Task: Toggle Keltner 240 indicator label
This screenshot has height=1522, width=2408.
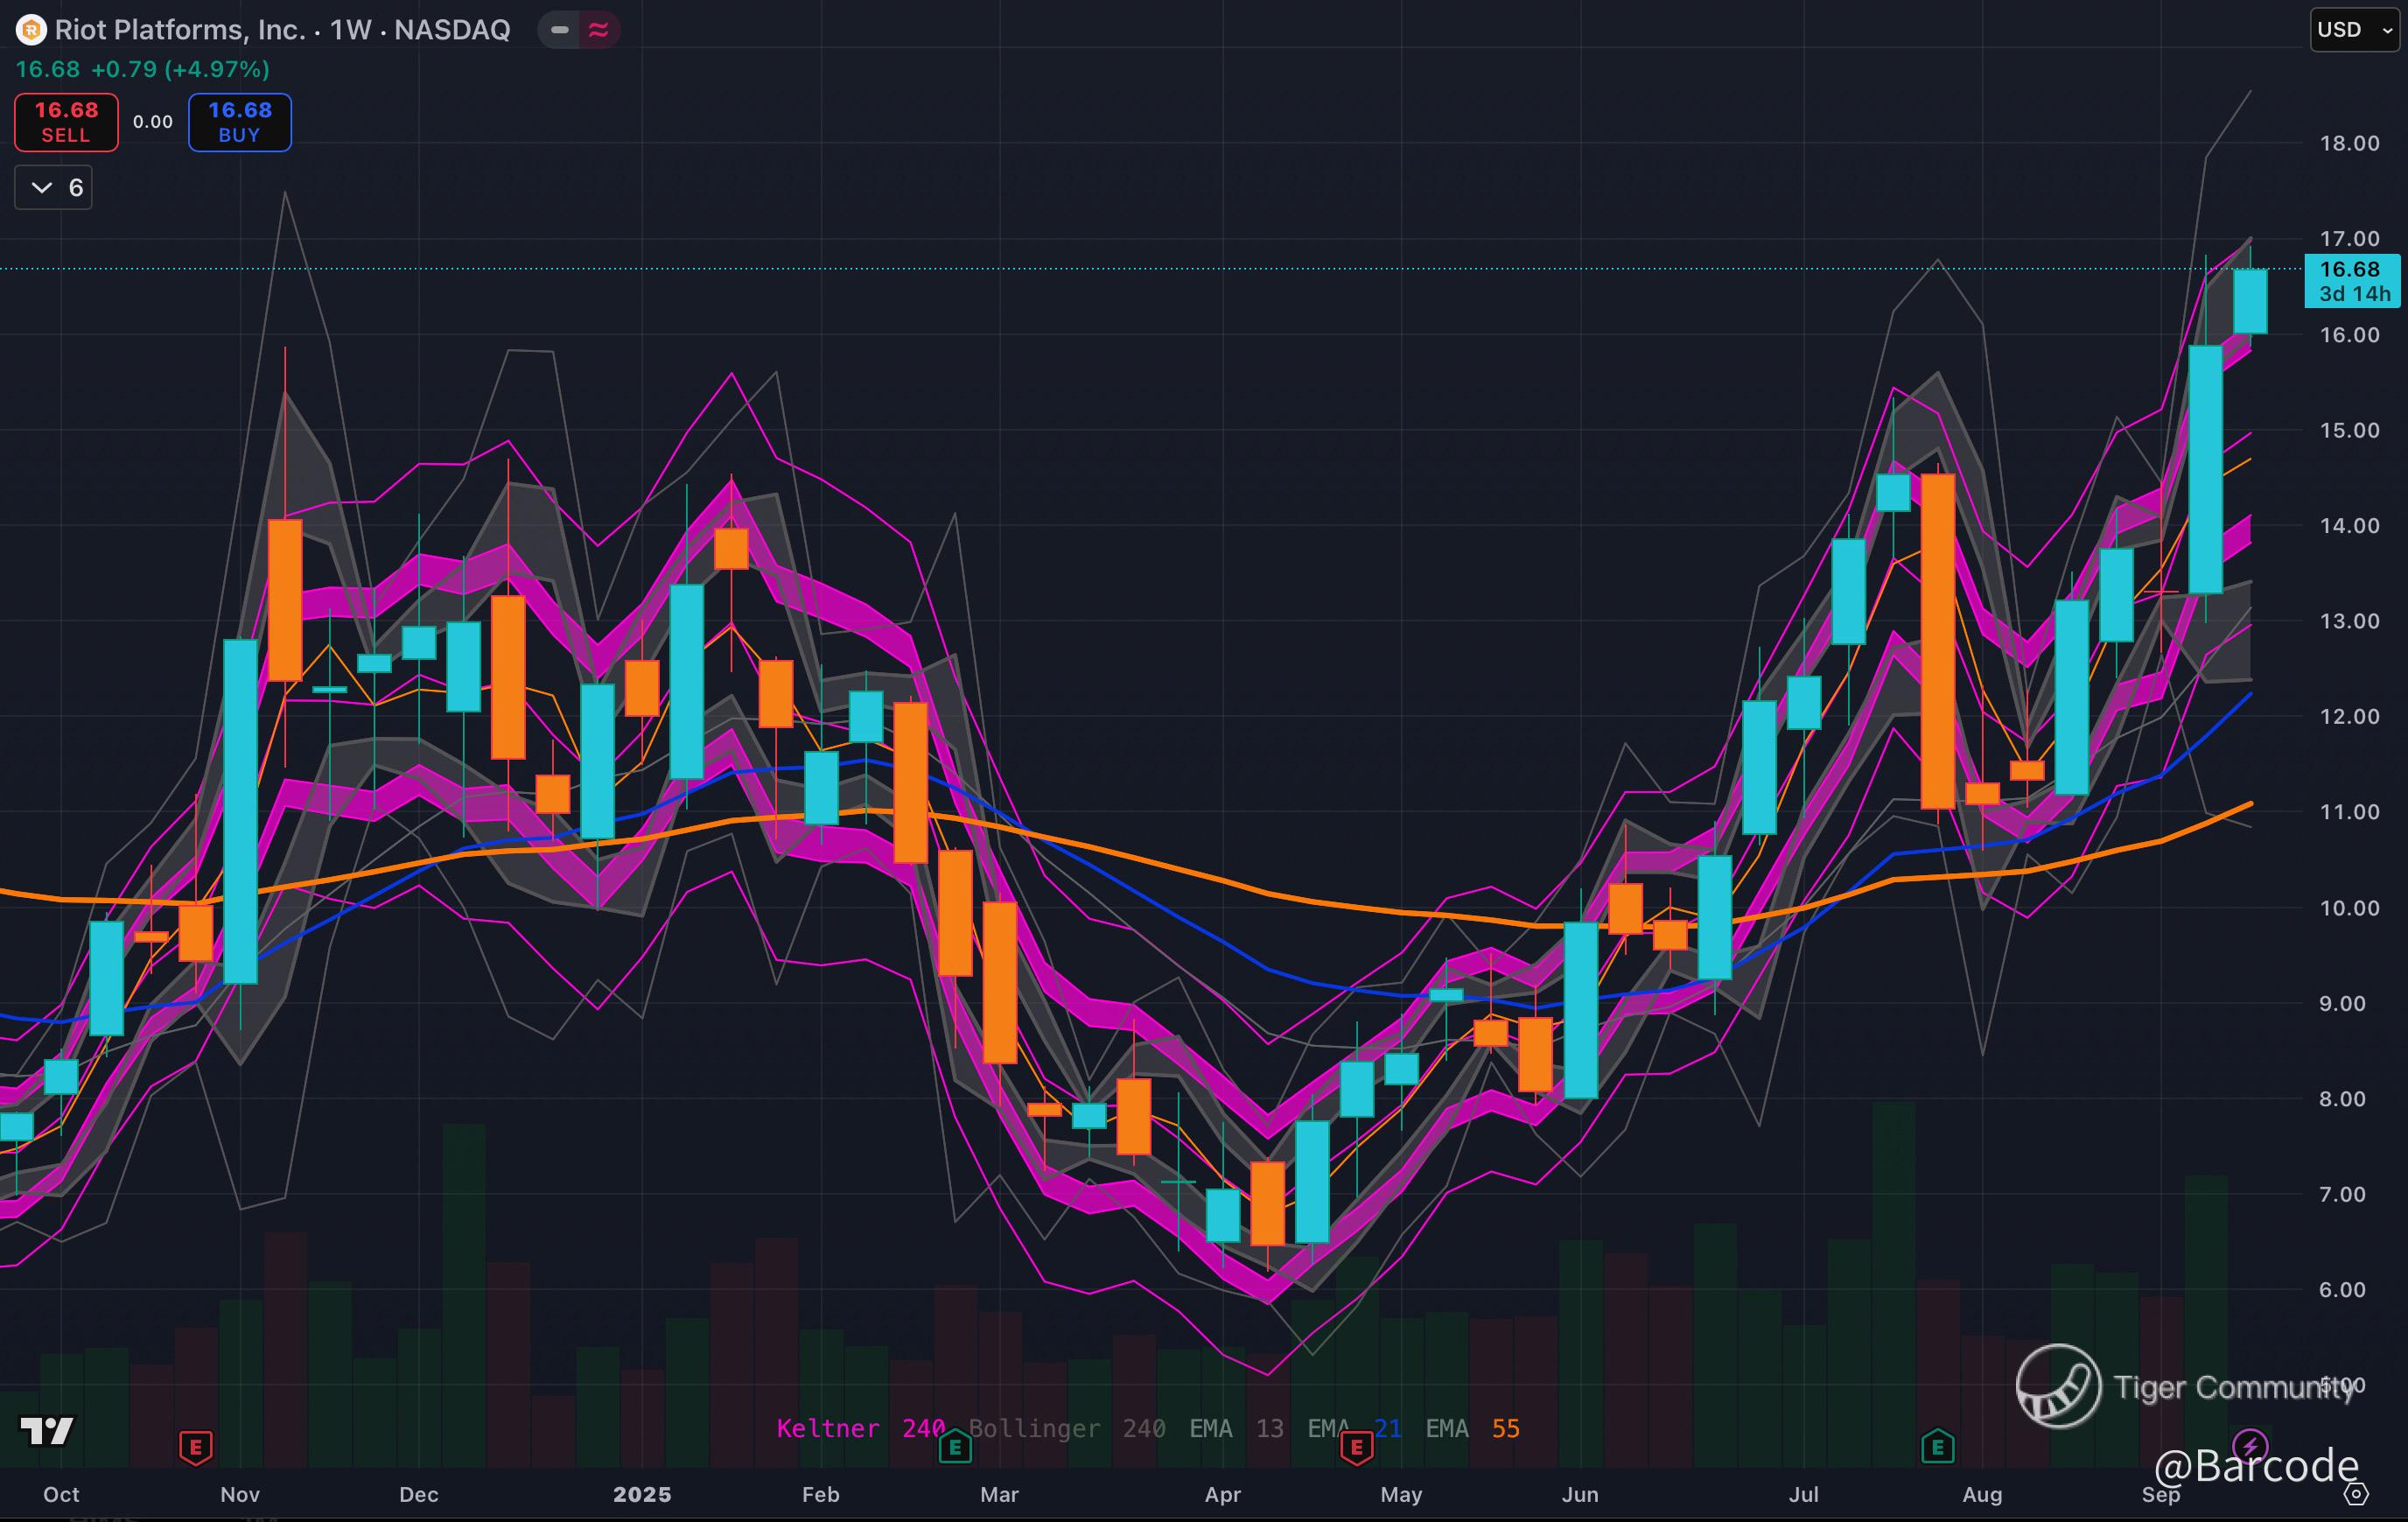Action: point(860,1428)
